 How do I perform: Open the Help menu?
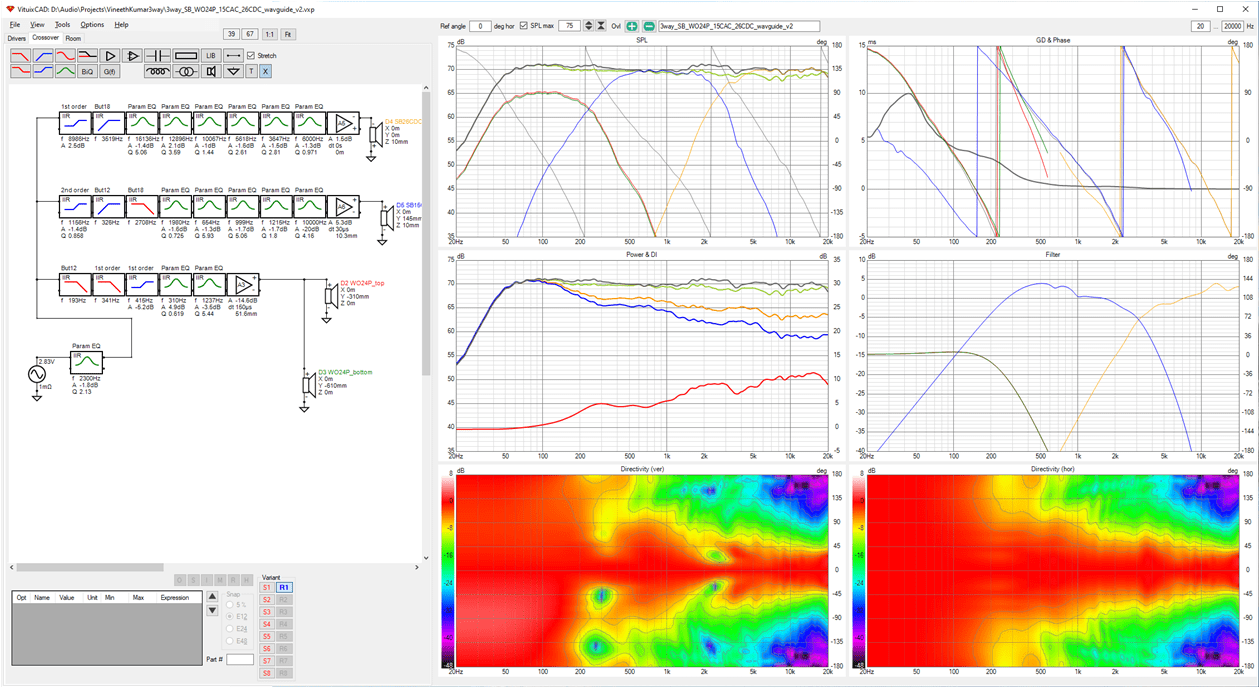click(x=121, y=24)
